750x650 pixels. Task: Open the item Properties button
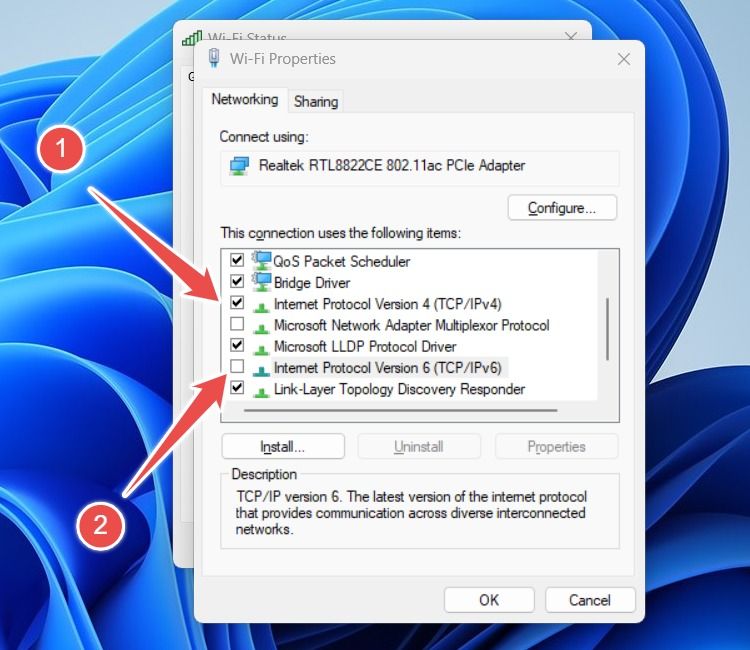pyautogui.click(x=556, y=447)
